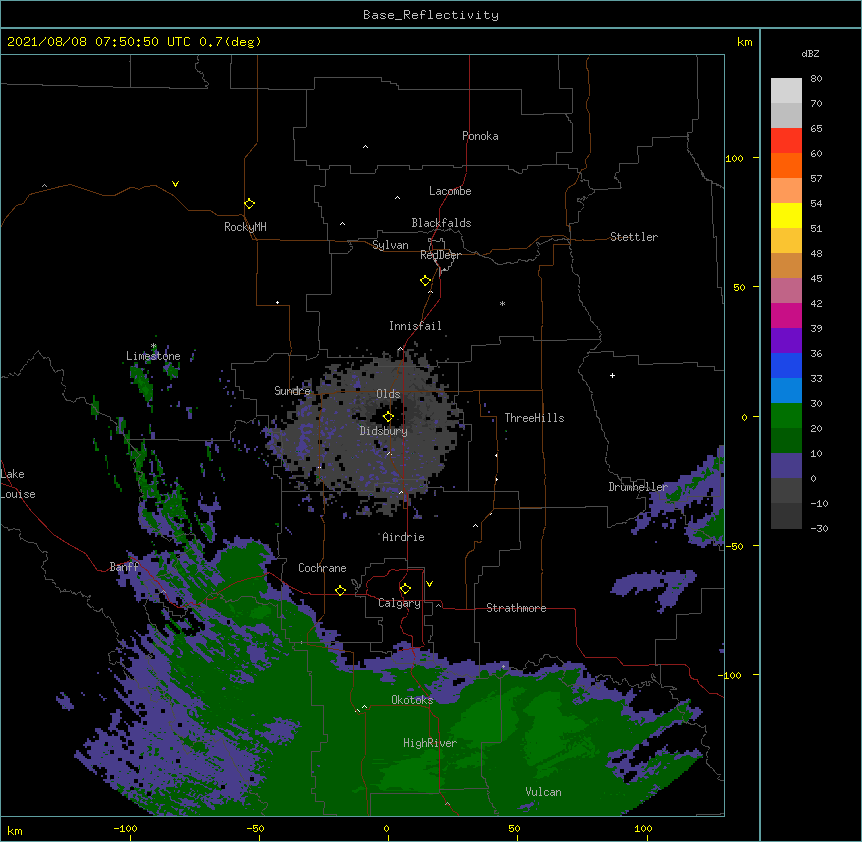Image resolution: width=862 pixels, height=842 pixels.
Task: Choose the bright green legend swatch
Action: pos(786,416)
